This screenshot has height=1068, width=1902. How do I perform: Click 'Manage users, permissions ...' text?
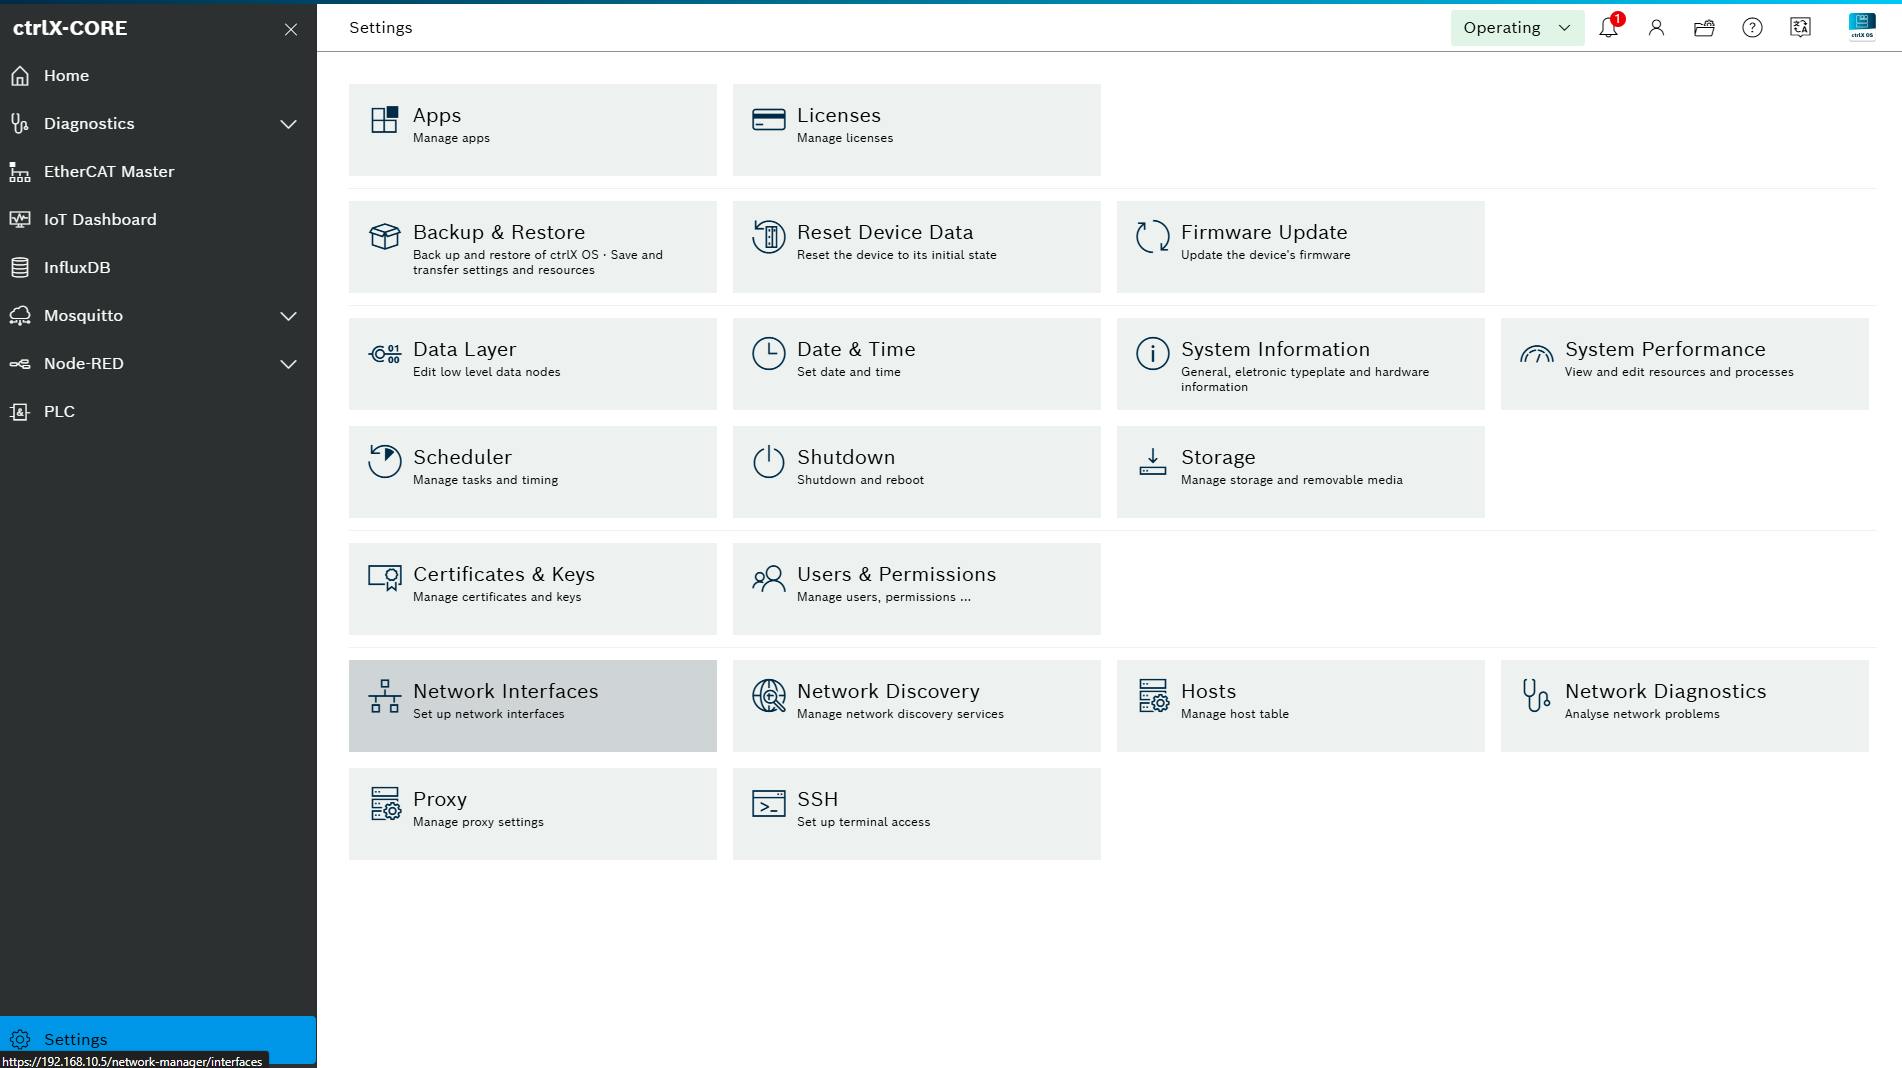tap(884, 597)
